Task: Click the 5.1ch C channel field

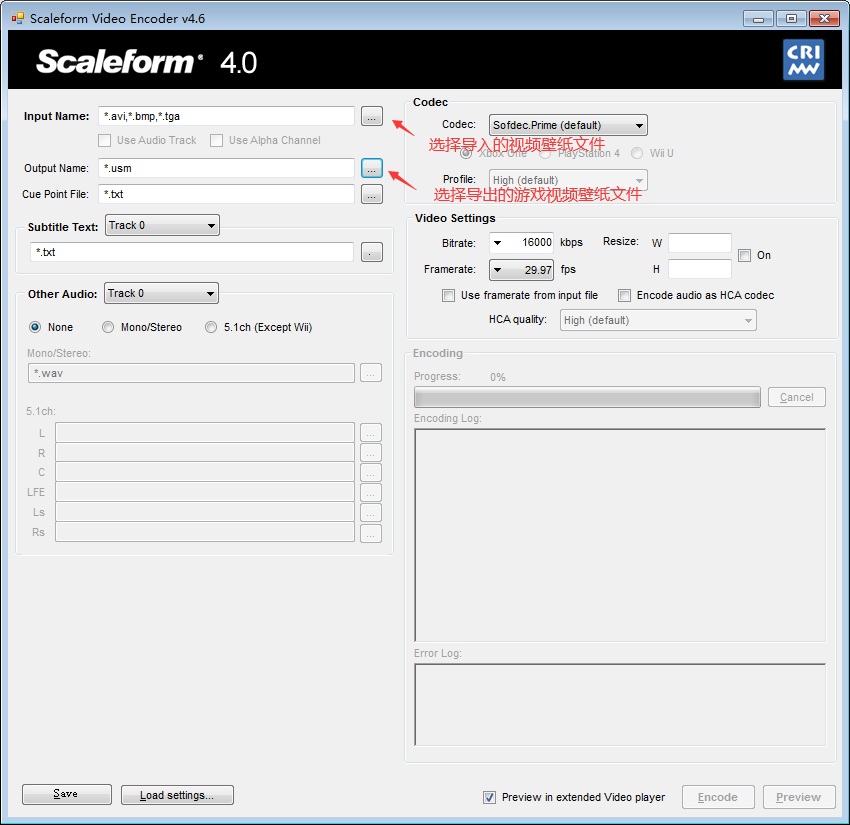Action: (205, 473)
